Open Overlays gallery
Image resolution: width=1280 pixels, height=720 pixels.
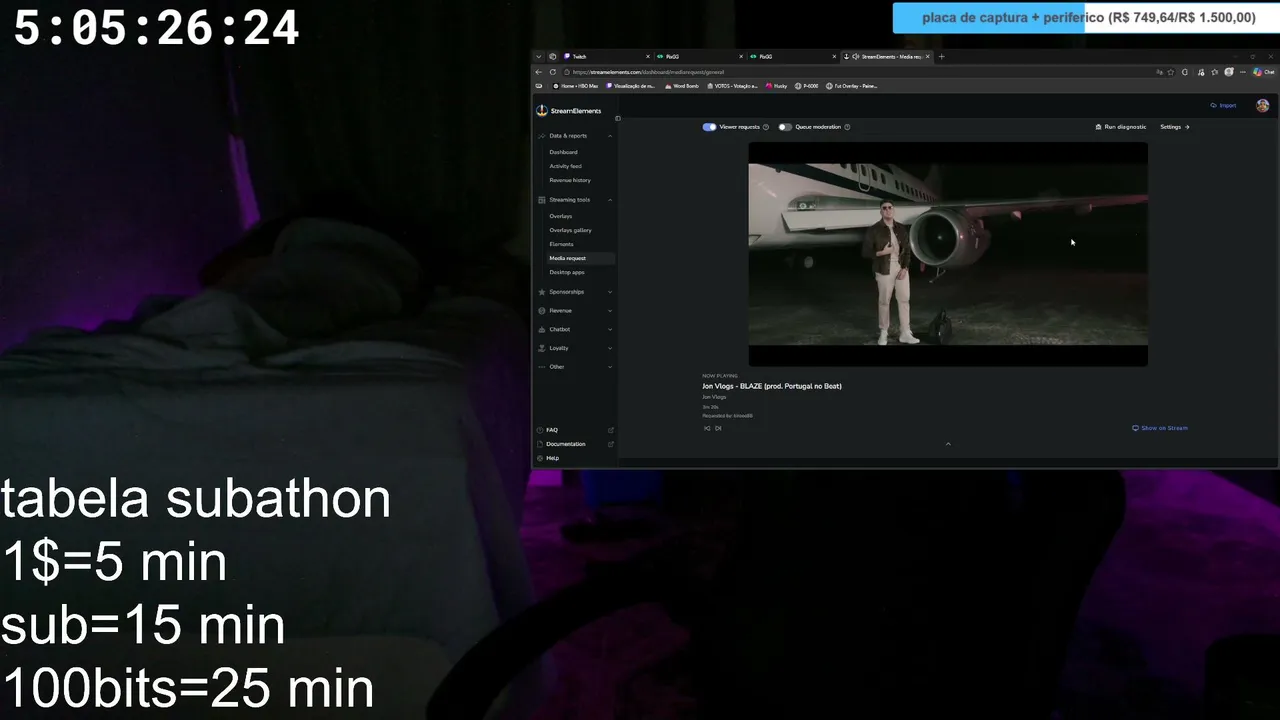coord(570,230)
